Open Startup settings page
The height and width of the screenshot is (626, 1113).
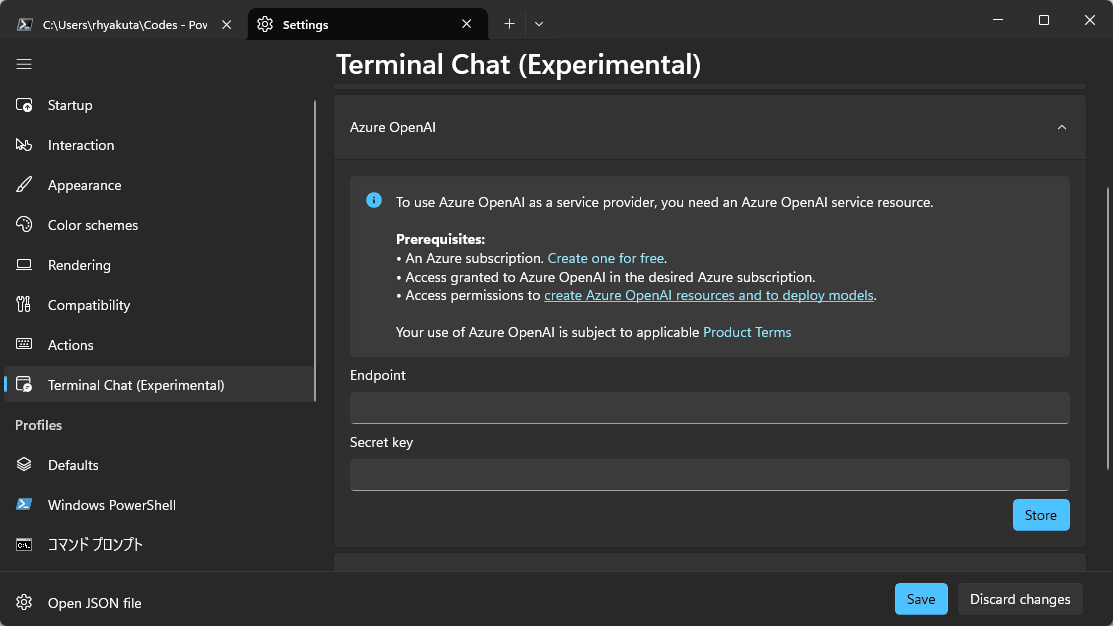159,105
